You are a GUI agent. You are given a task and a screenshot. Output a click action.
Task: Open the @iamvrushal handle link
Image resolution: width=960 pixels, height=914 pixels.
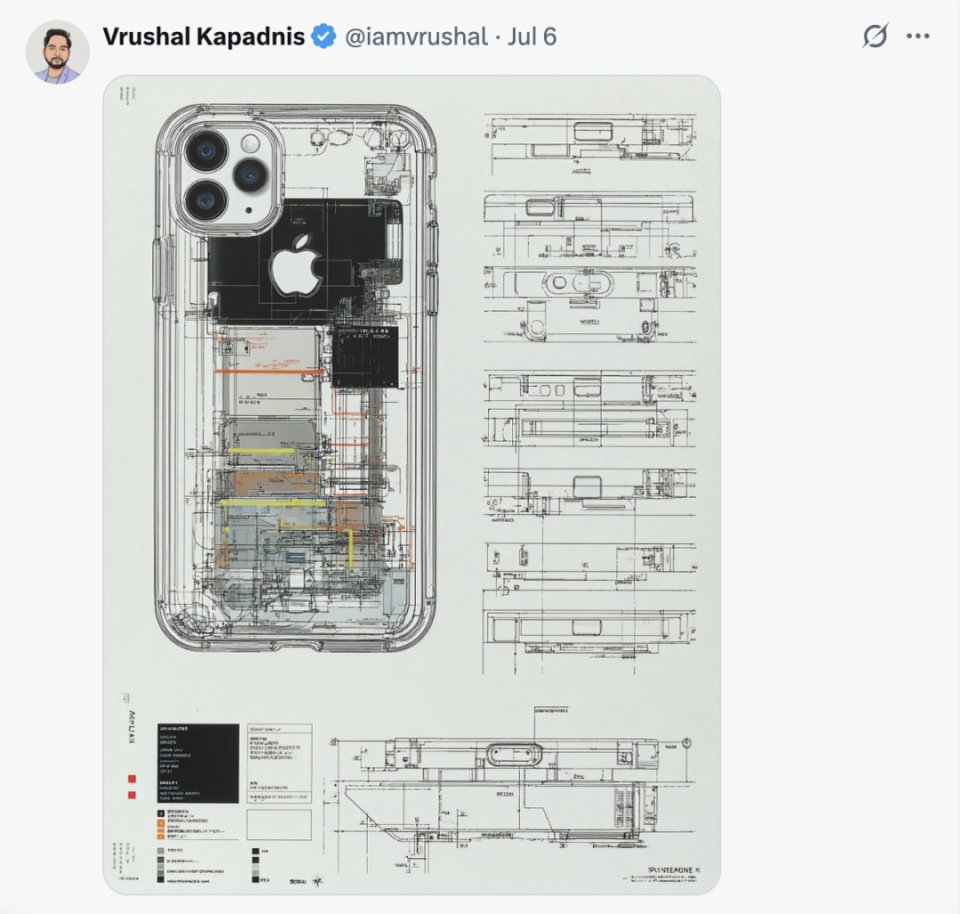pyautogui.click(x=416, y=37)
